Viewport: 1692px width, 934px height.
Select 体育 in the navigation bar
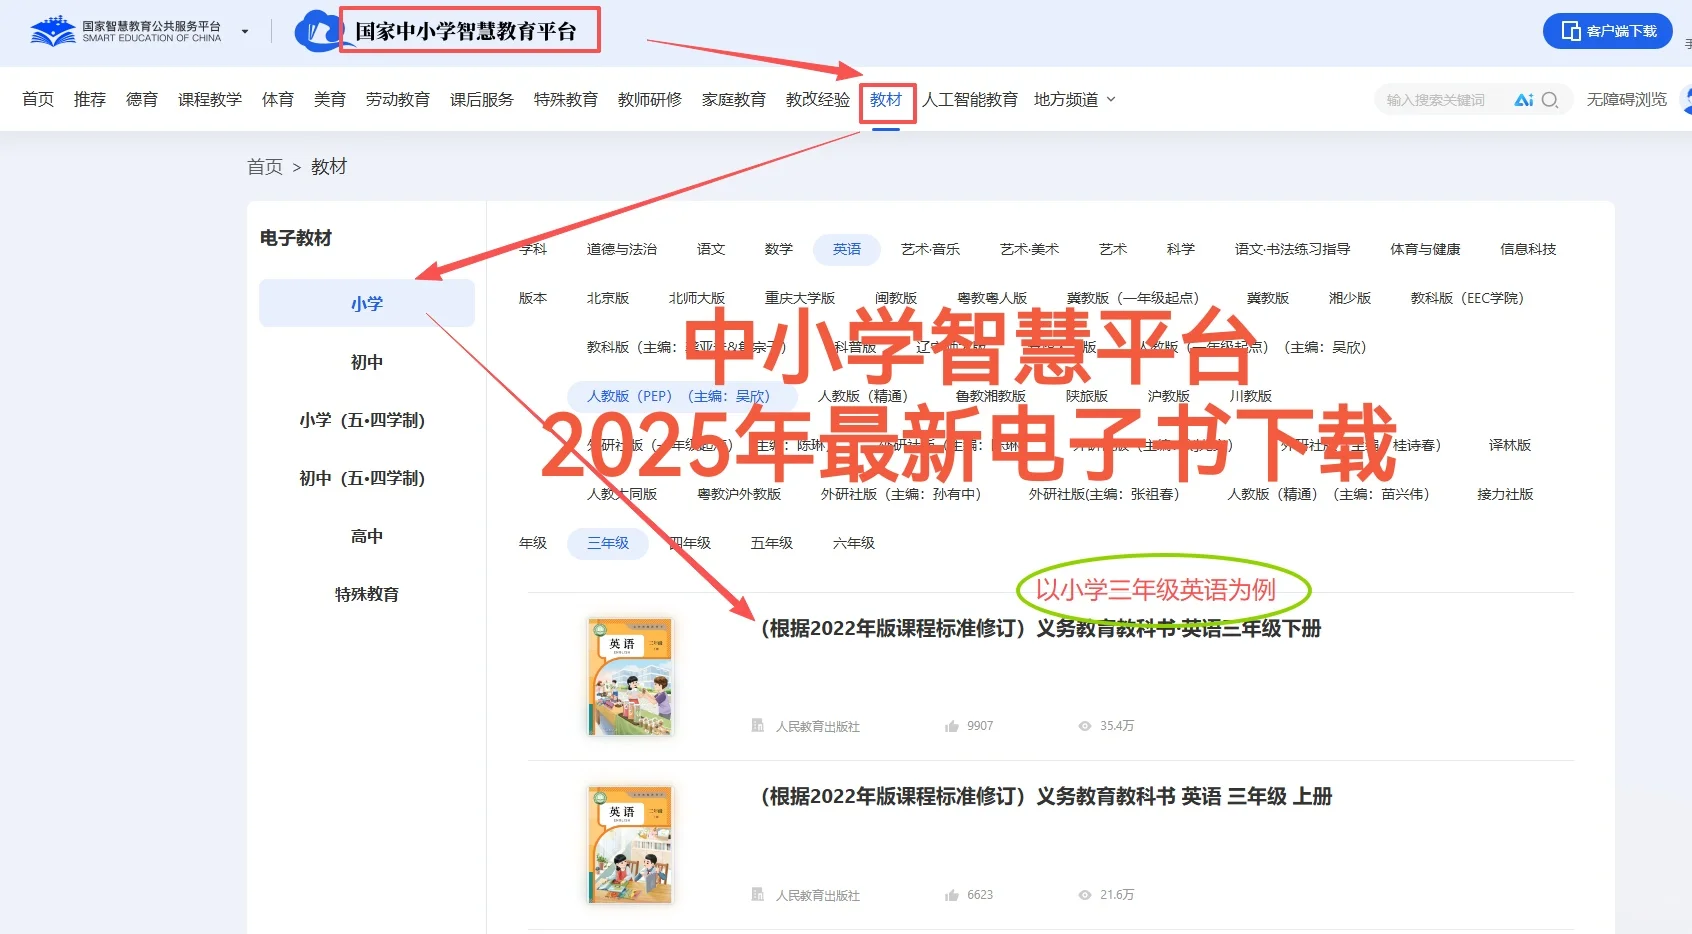(278, 99)
